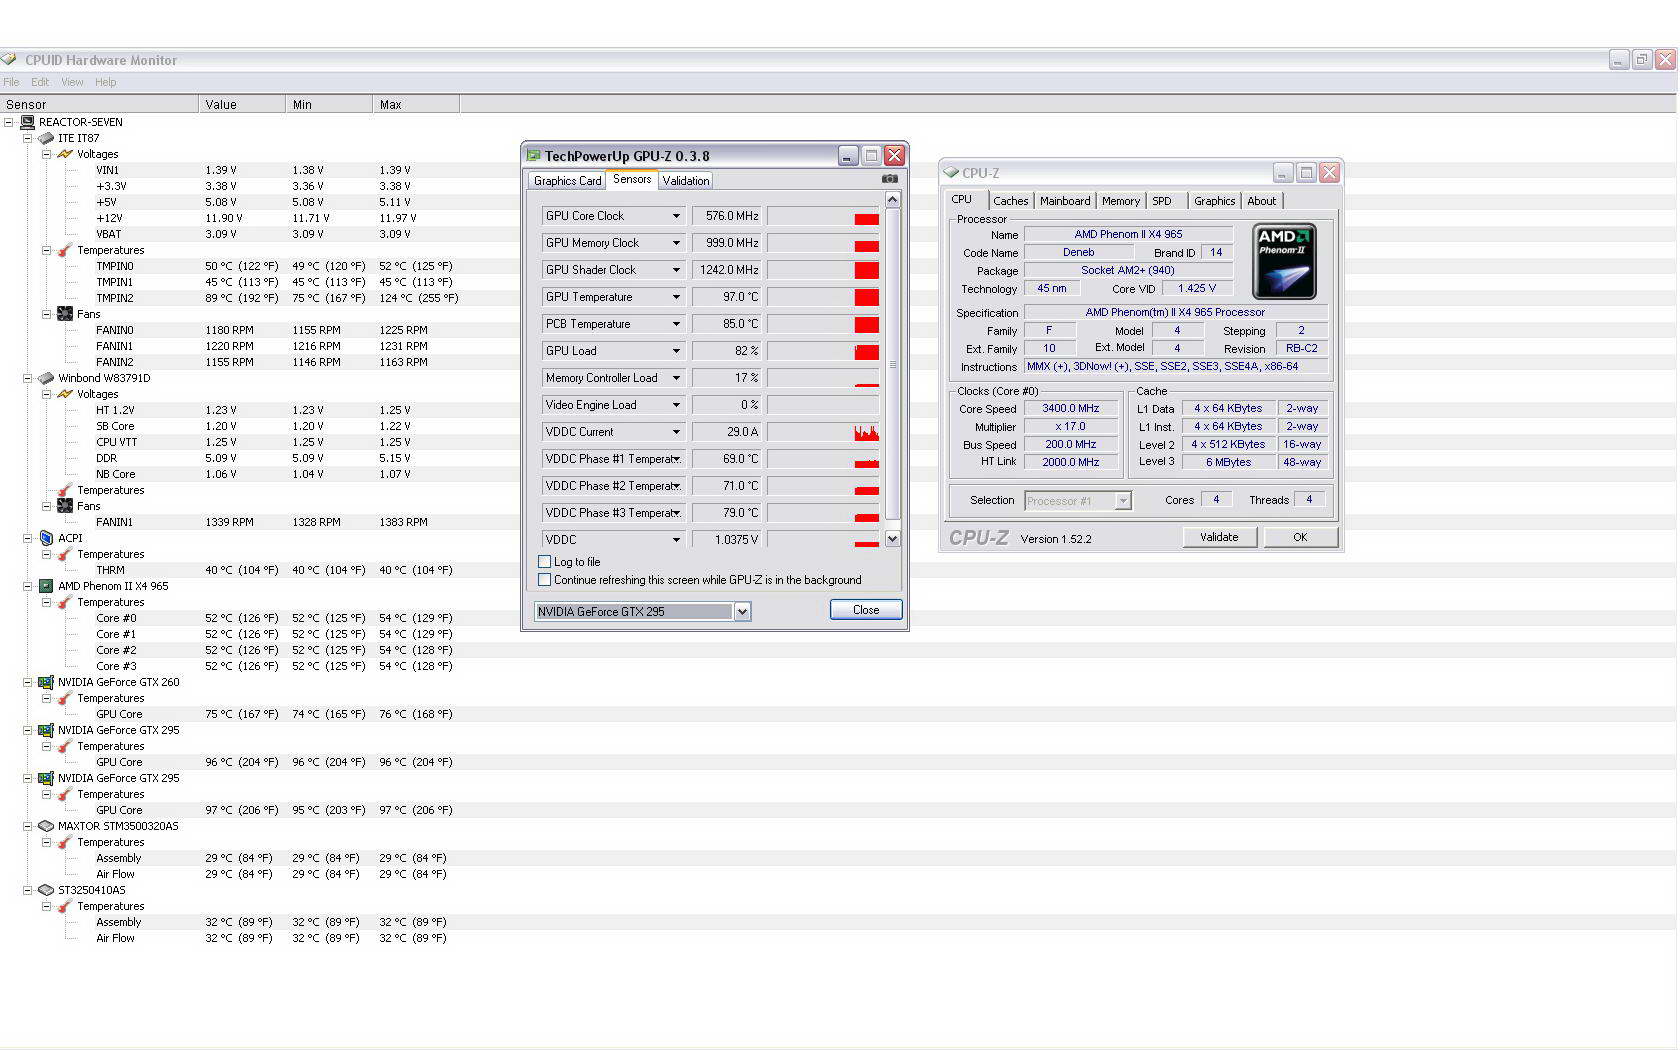Click the Sensor column header
1680x1050 pixels.
click(x=99, y=104)
